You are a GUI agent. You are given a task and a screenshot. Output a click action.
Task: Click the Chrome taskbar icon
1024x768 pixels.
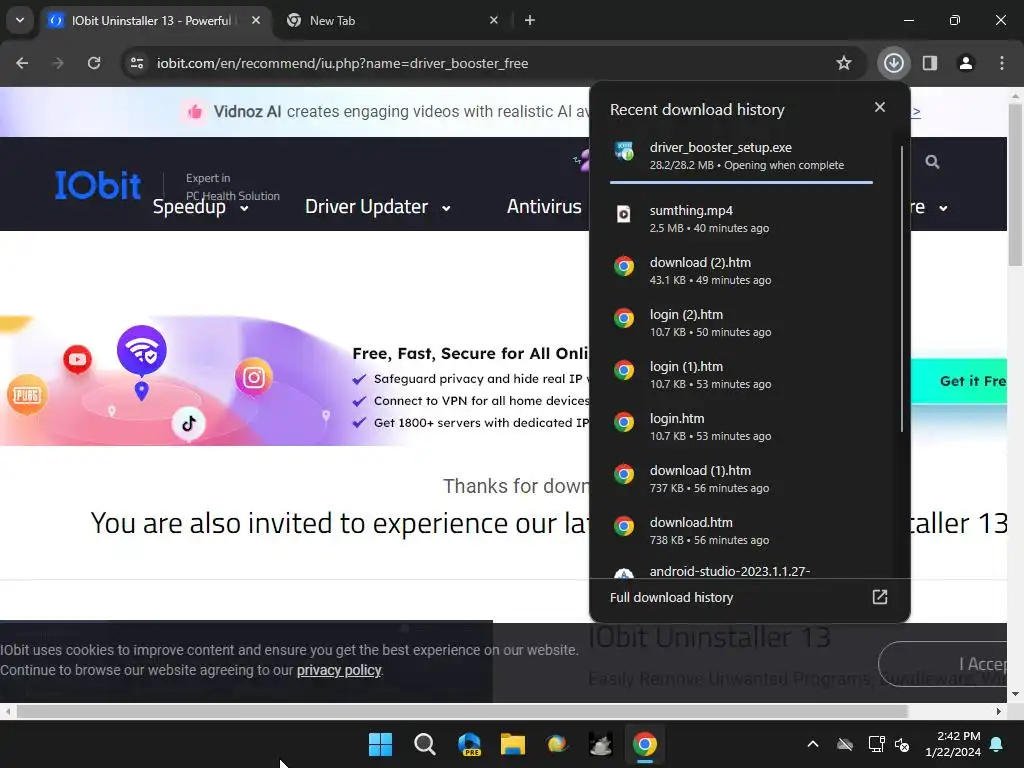(645, 744)
